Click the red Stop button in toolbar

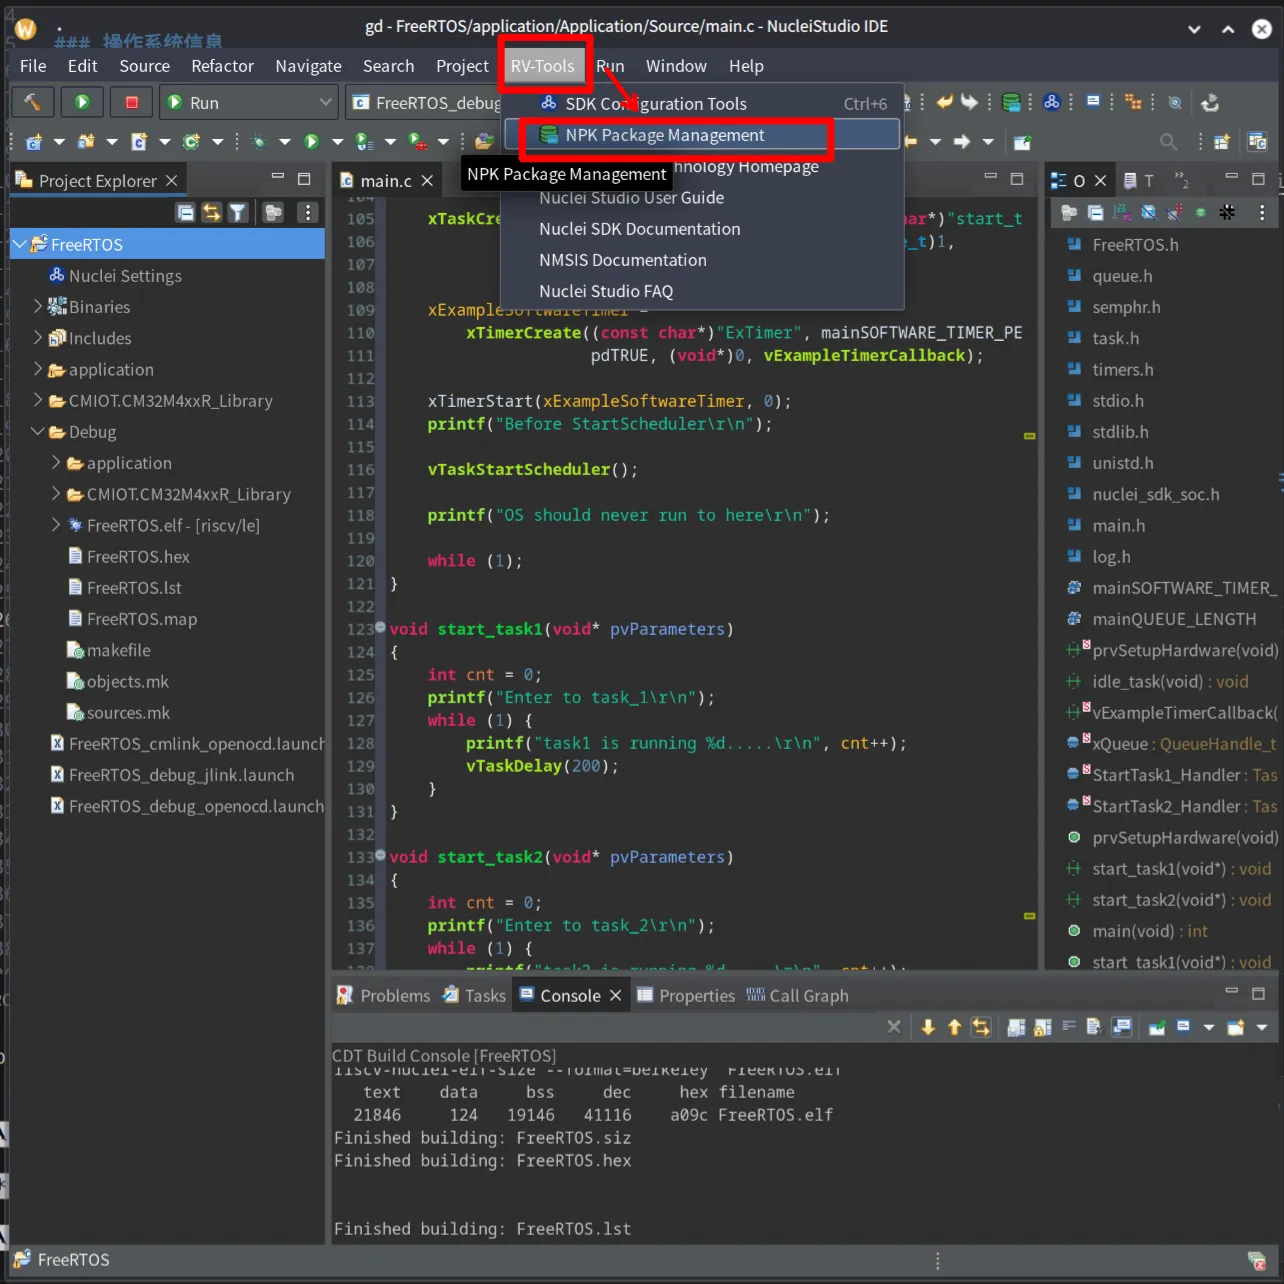131,102
